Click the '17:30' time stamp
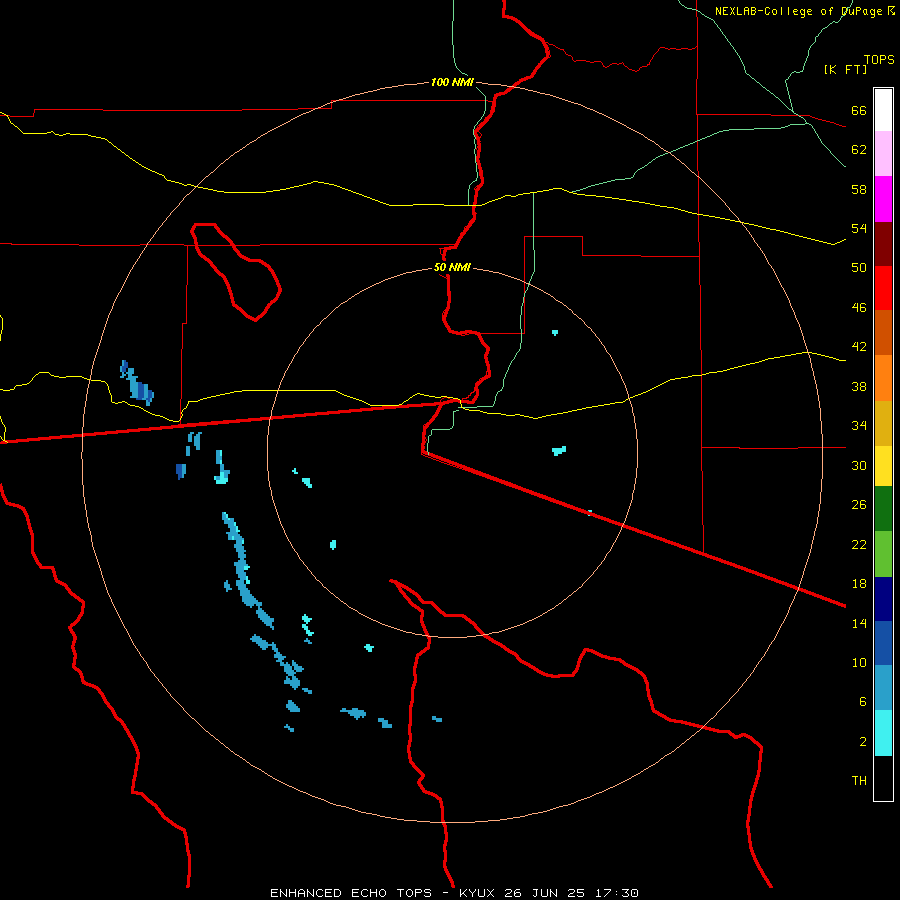 [x=616, y=893]
